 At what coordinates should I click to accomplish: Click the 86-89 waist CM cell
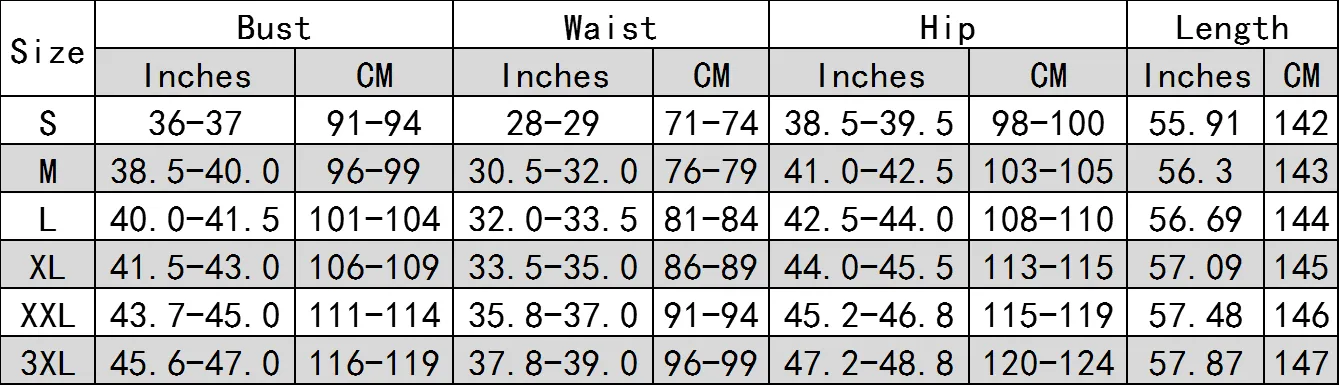click(x=711, y=265)
